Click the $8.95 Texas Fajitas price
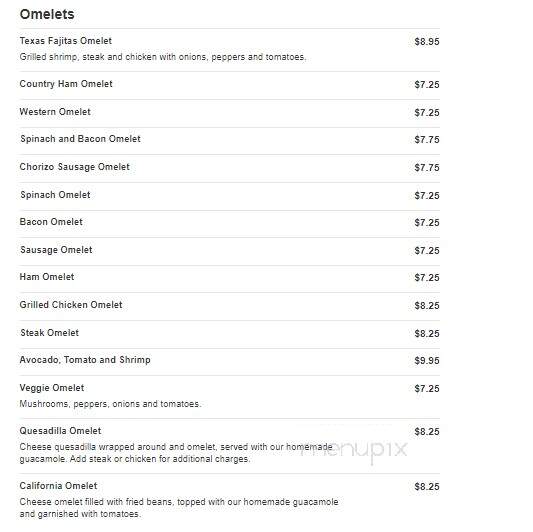 427,42
